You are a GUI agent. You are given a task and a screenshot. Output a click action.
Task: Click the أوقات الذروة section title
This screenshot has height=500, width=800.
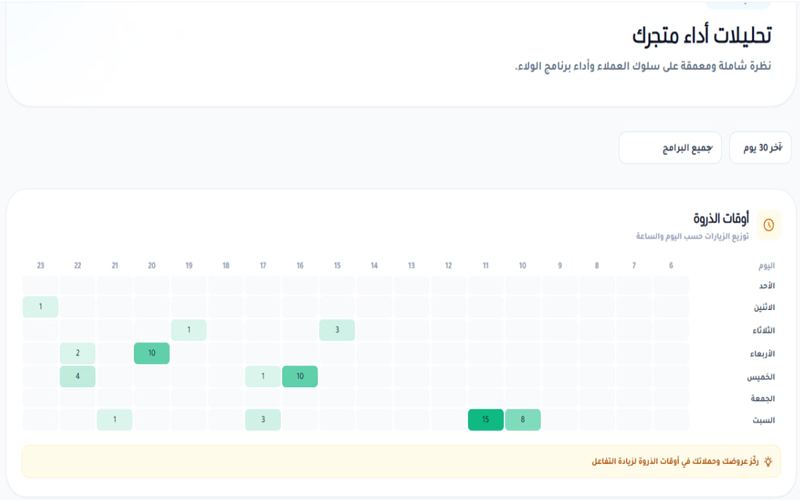(x=721, y=219)
